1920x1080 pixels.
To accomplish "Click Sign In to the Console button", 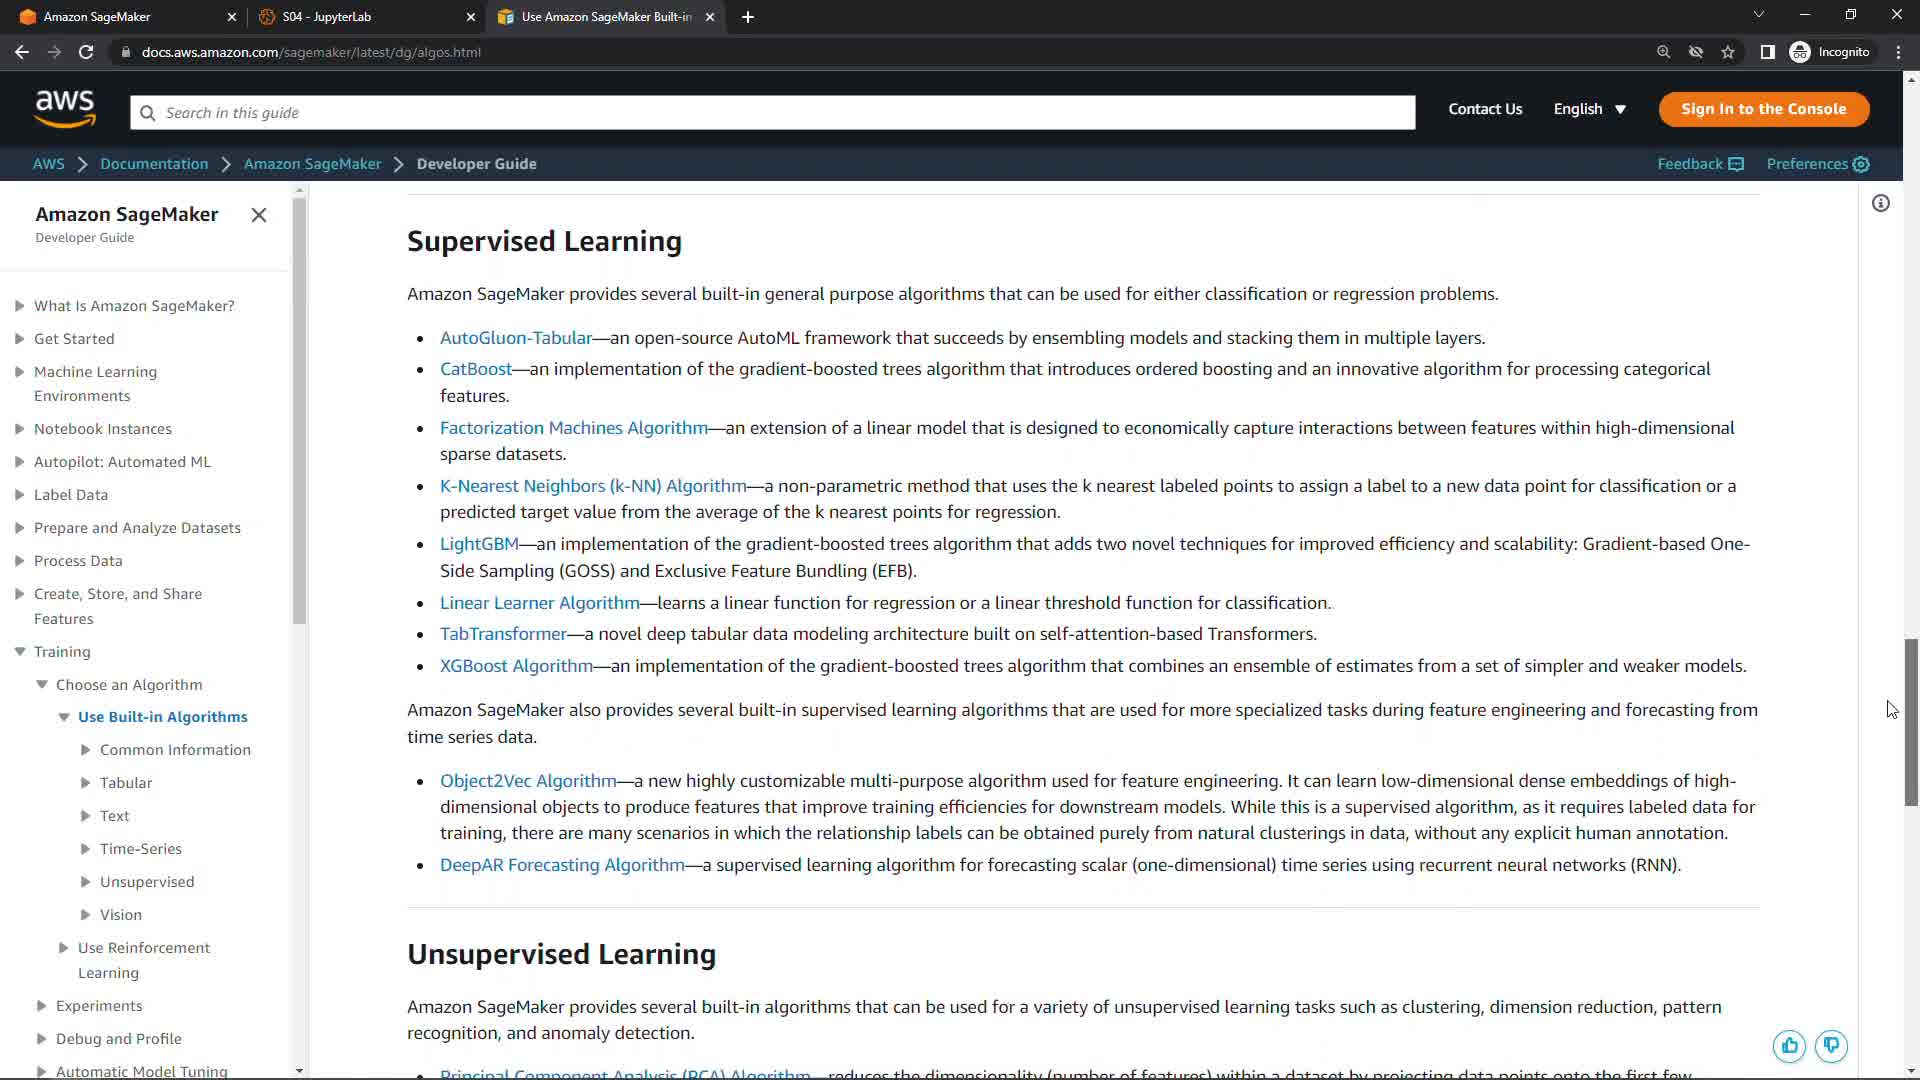I will [1763, 109].
